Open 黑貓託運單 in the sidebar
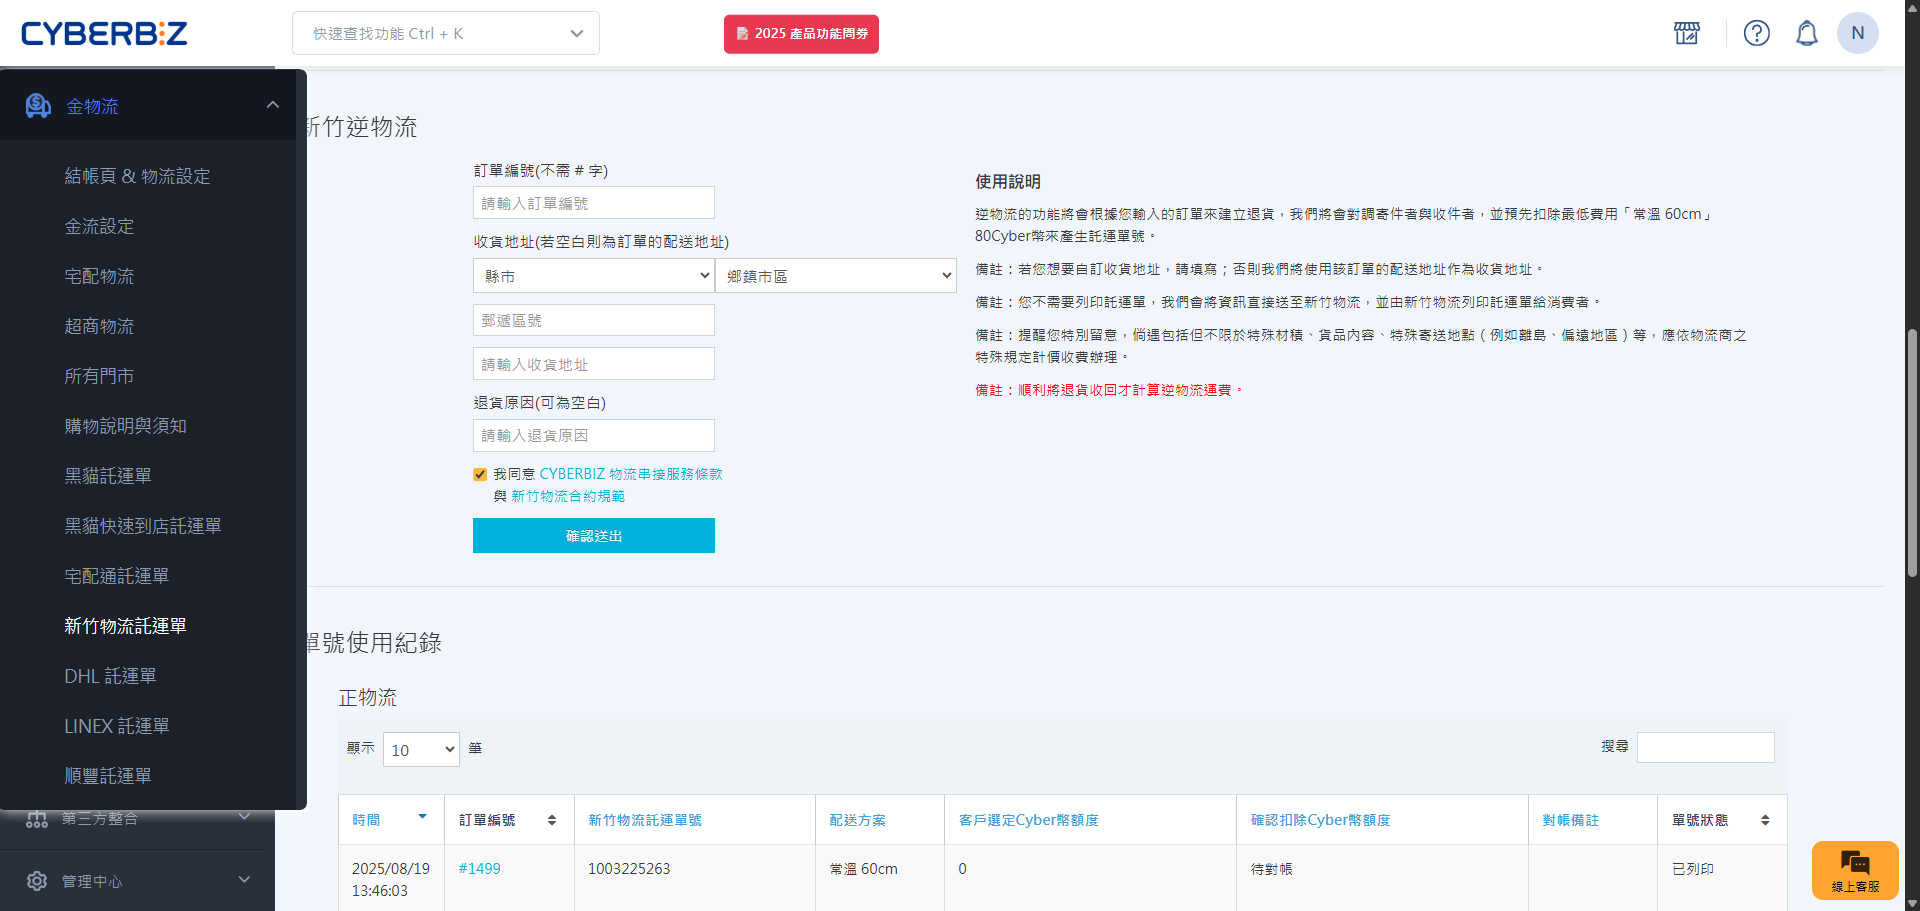The image size is (1920, 911). click(108, 476)
